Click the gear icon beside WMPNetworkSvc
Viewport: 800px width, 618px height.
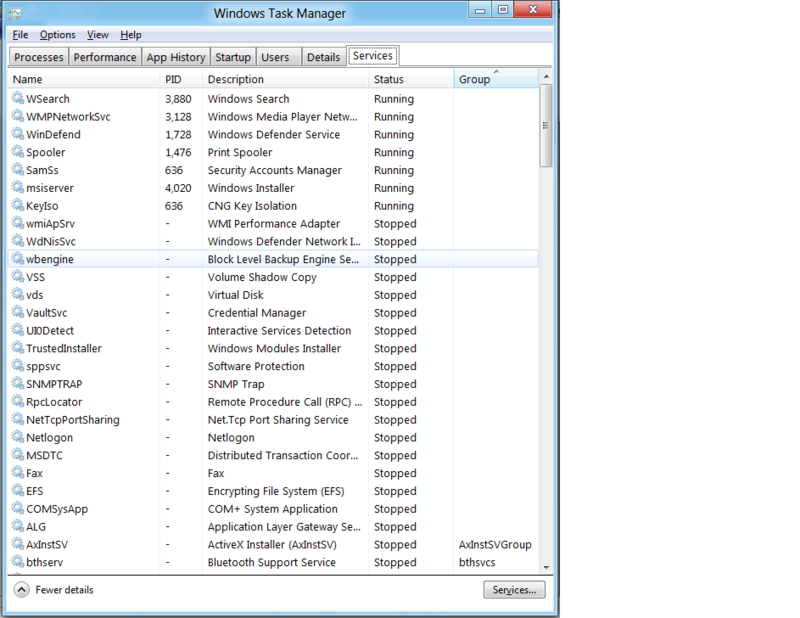[x=18, y=116]
